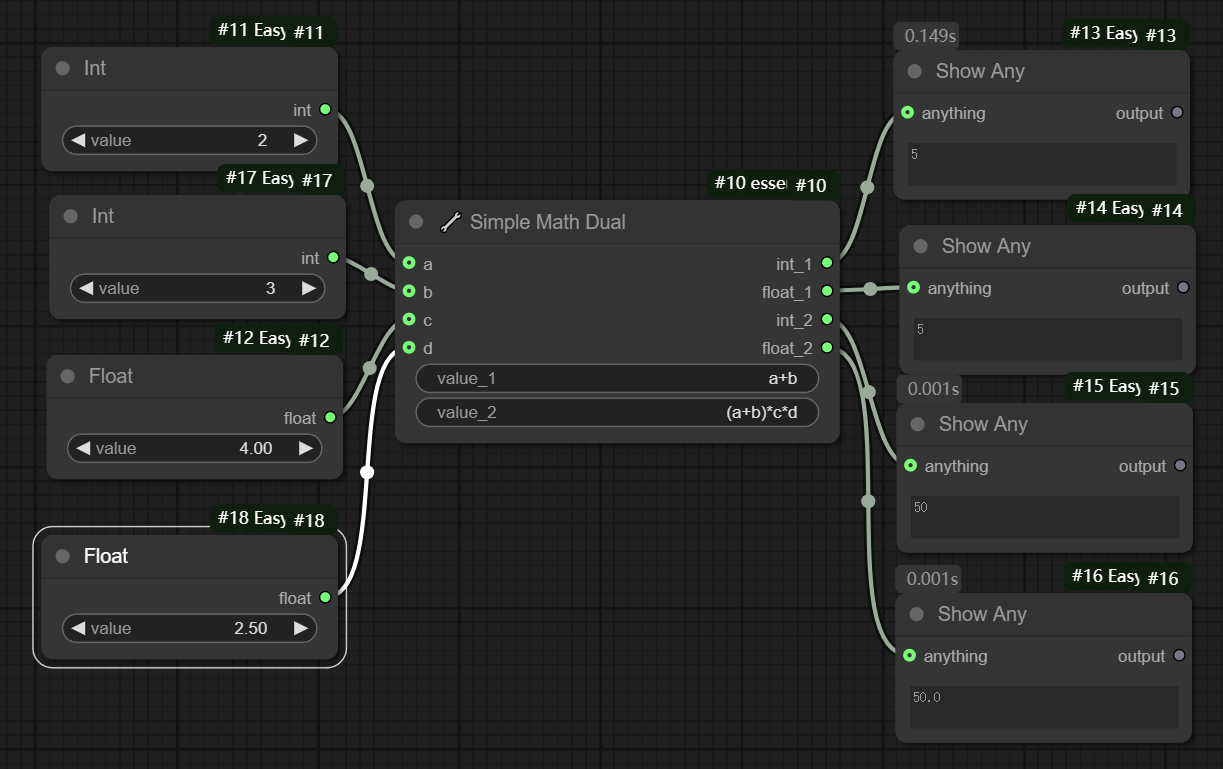
Task: Collapse the Simple Math Dual node dot
Action: click(416, 222)
